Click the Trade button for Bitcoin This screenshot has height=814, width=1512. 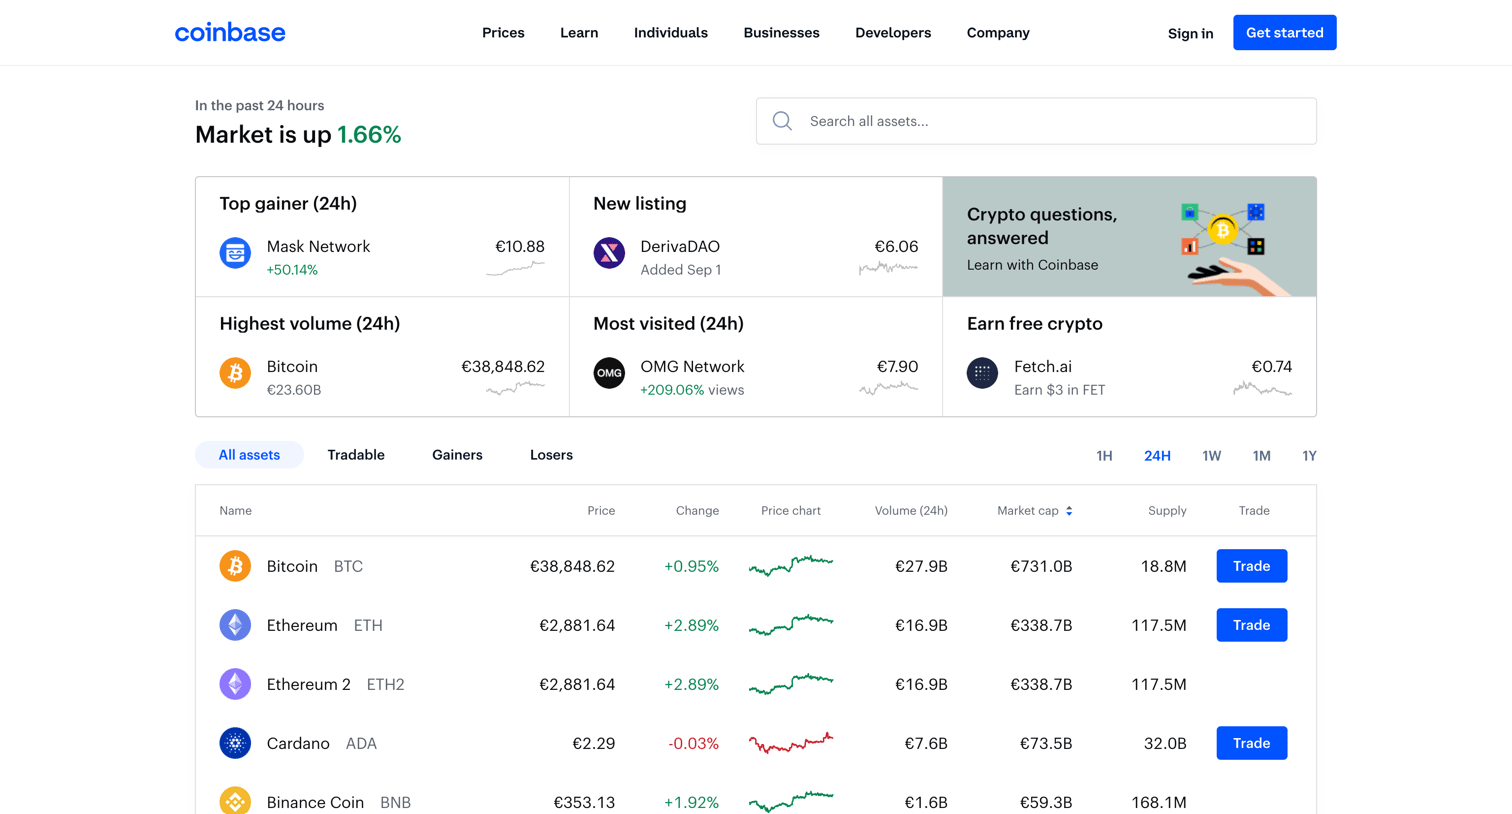(x=1251, y=566)
